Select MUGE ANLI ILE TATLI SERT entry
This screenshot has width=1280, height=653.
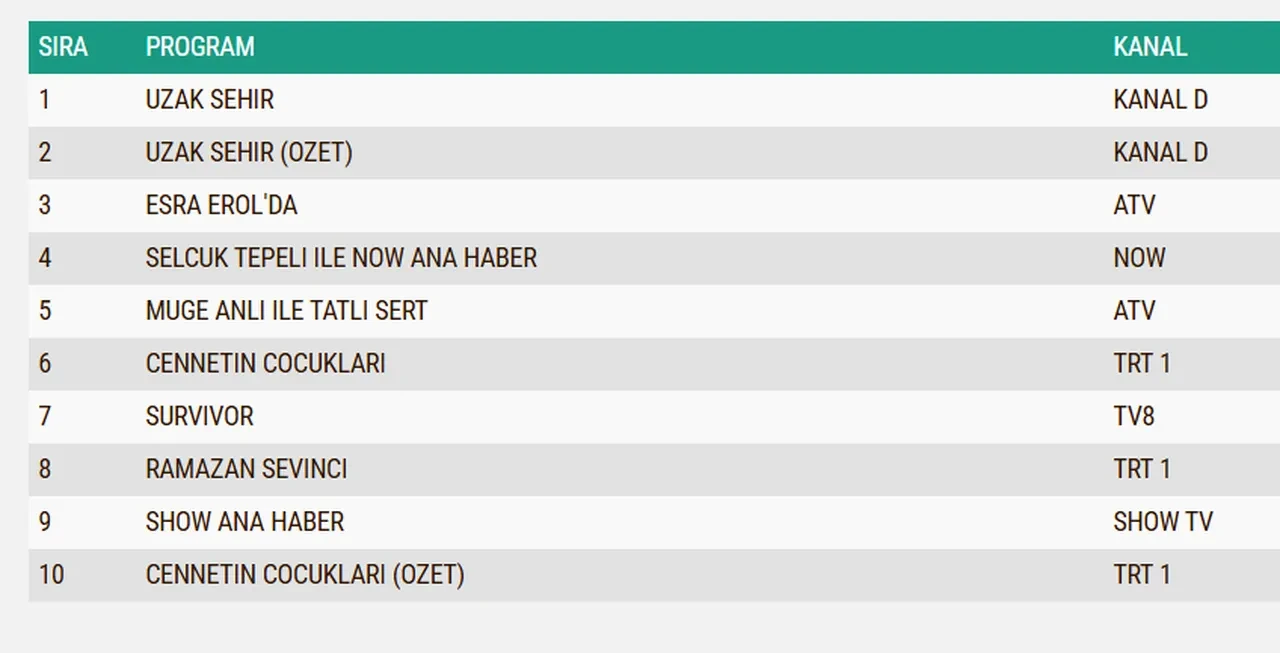click(286, 311)
